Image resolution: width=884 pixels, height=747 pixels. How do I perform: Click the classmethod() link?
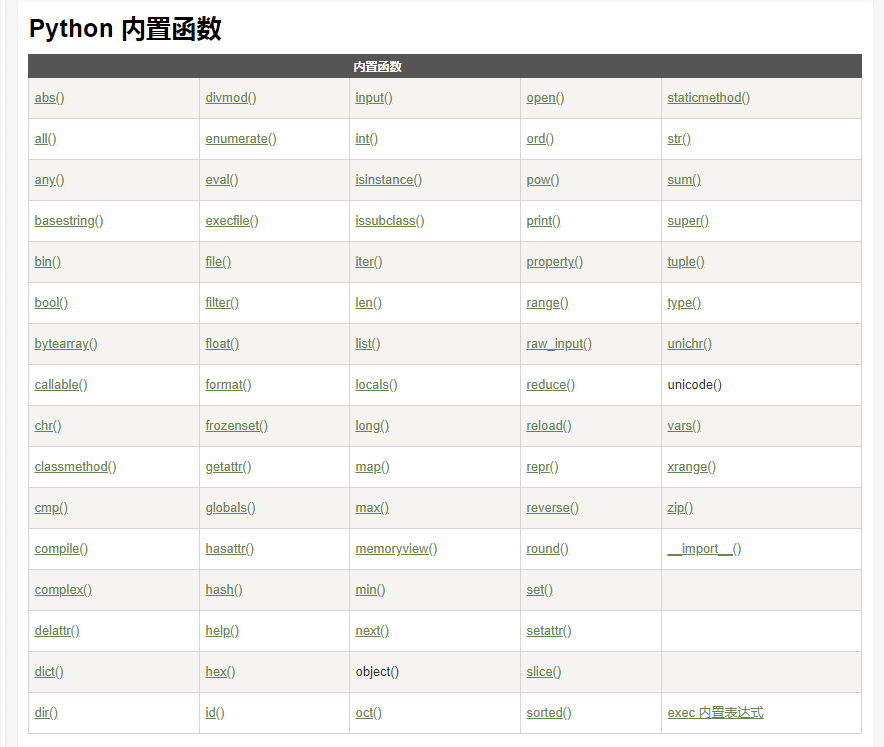coord(75,467)
